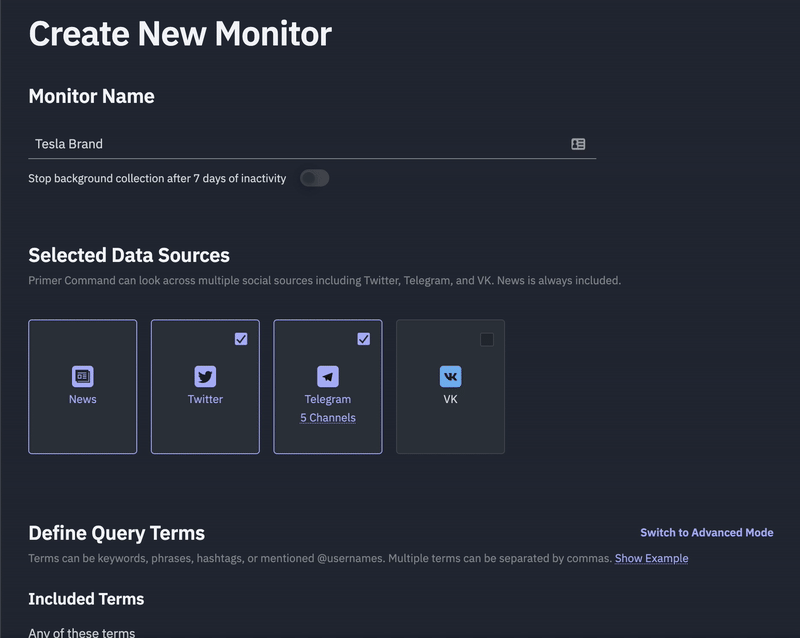Uncheck the Twitter data source checkbox
The width and height of the screenshot is (800, 638).
(241, 339)
